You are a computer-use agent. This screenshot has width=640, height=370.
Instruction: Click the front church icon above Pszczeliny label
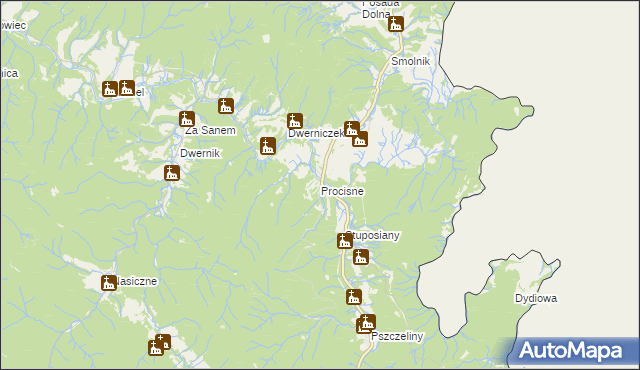pos(368,322)
